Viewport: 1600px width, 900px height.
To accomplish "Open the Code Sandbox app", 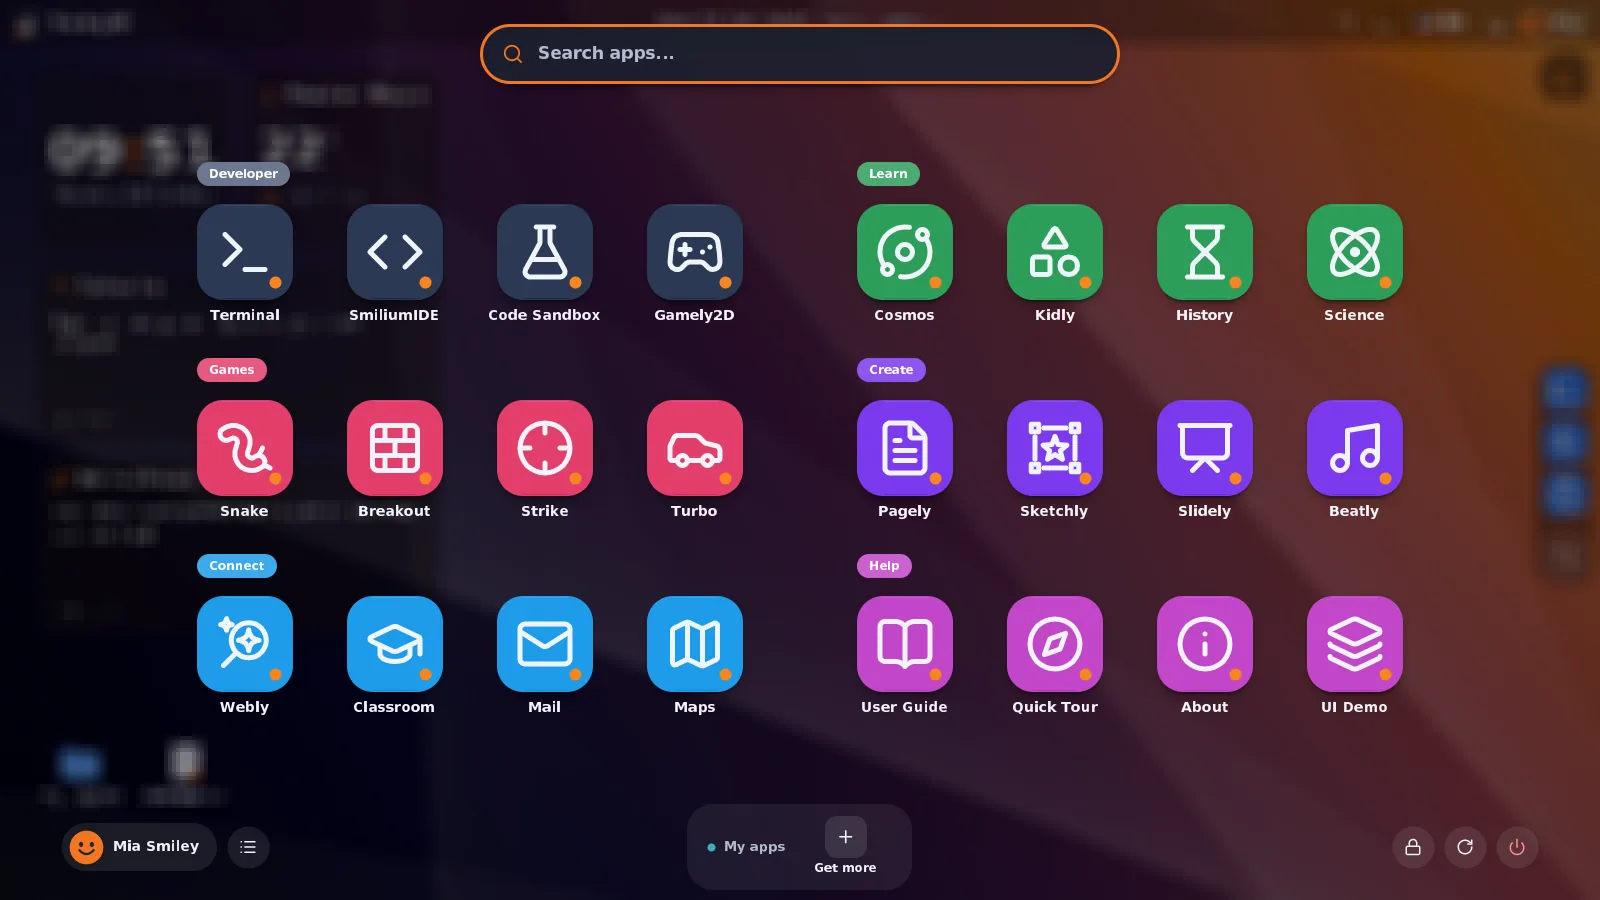I will coord(545,252).
